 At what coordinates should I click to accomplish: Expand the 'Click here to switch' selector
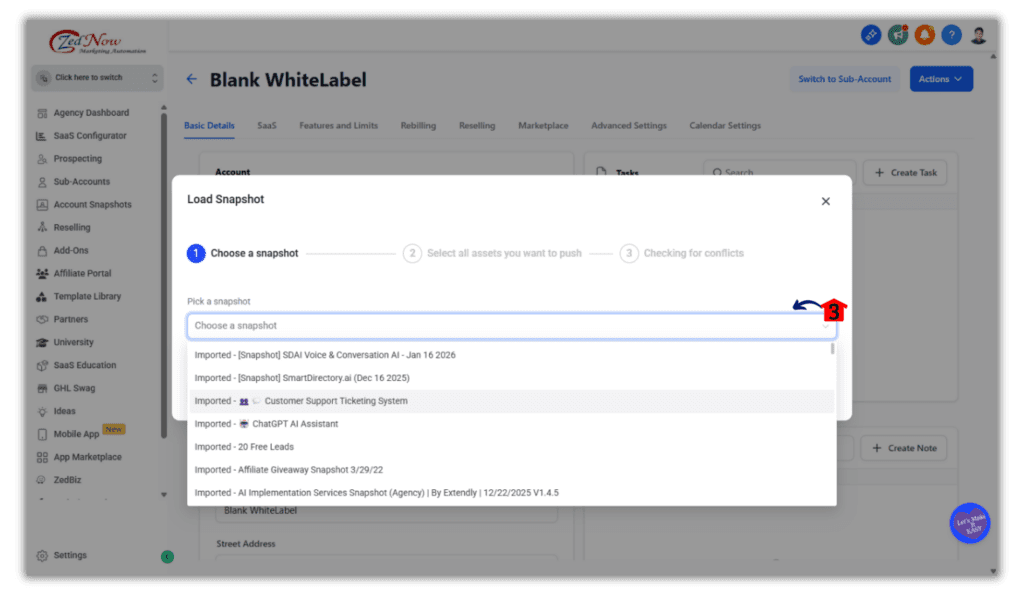(96, 77)
